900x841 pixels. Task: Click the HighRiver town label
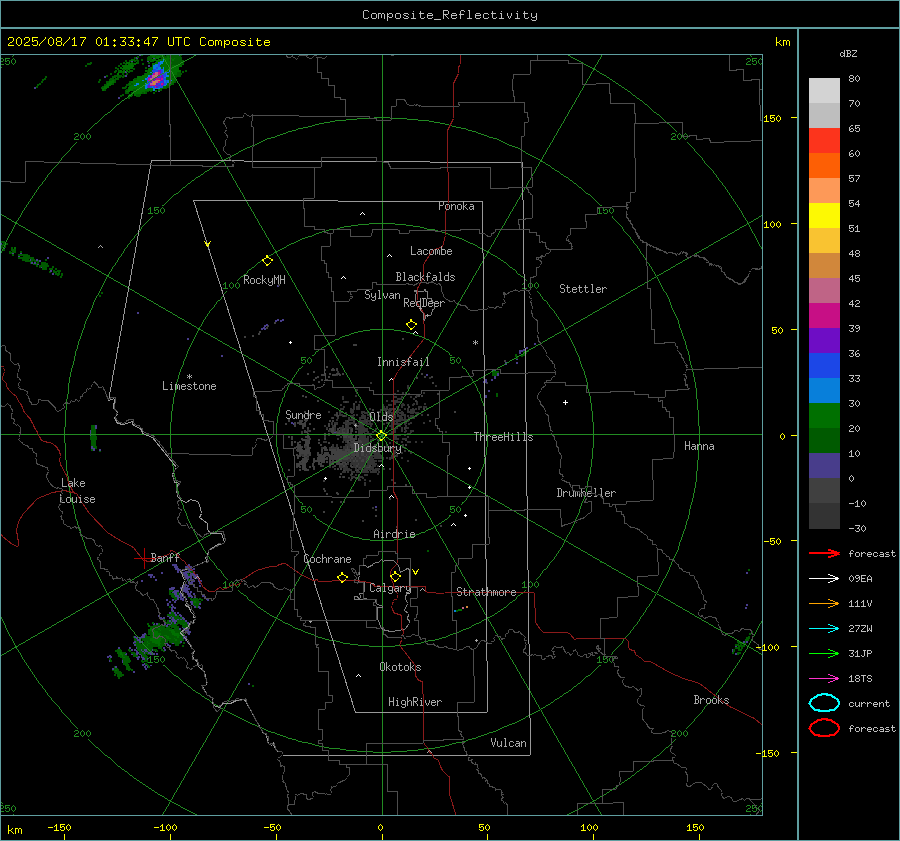click(415, 702)
